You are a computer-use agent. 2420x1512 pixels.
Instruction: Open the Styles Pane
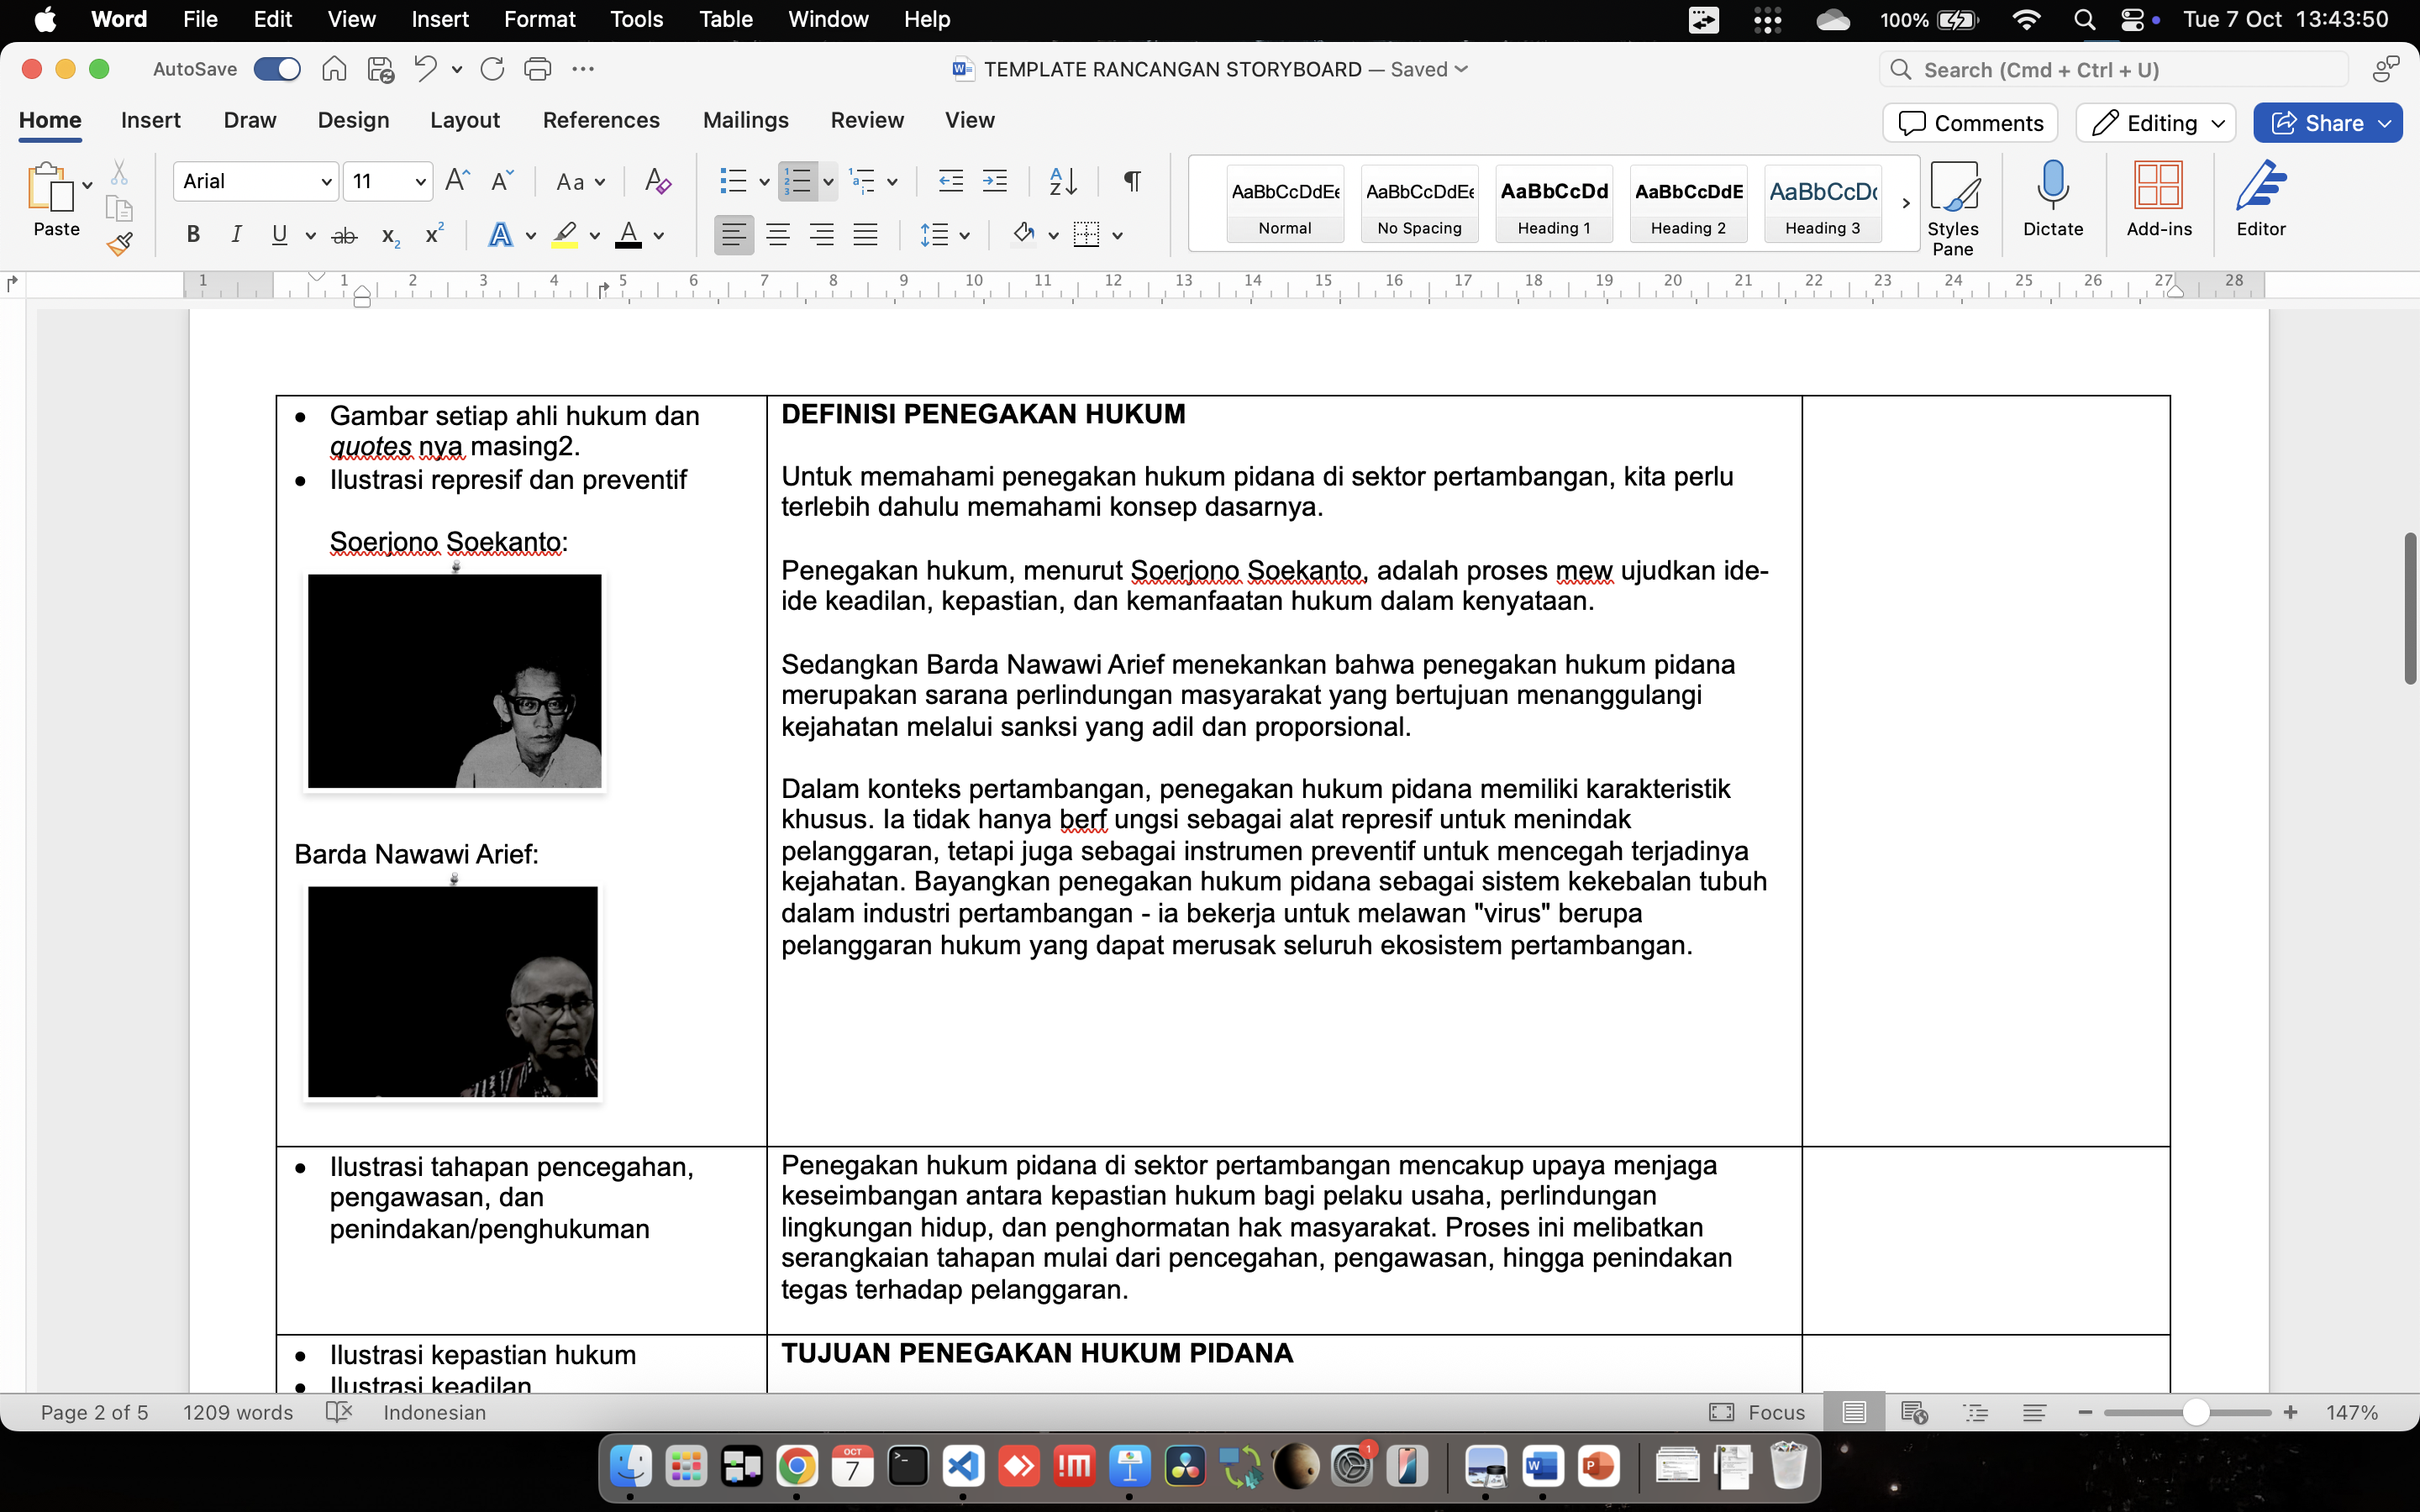[x=1952, y=207]
